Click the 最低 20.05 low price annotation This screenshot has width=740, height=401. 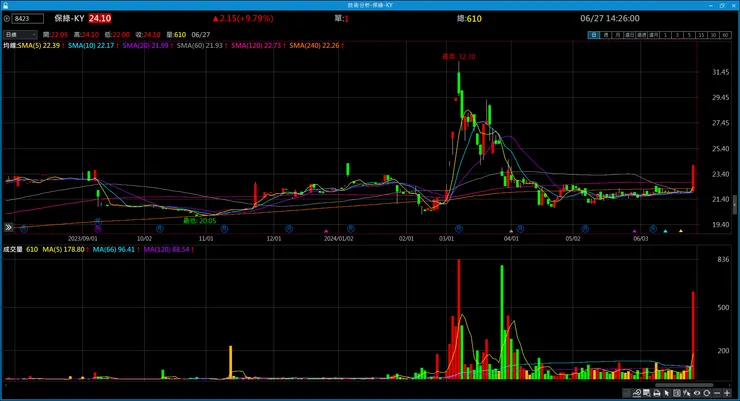point(200,220)
